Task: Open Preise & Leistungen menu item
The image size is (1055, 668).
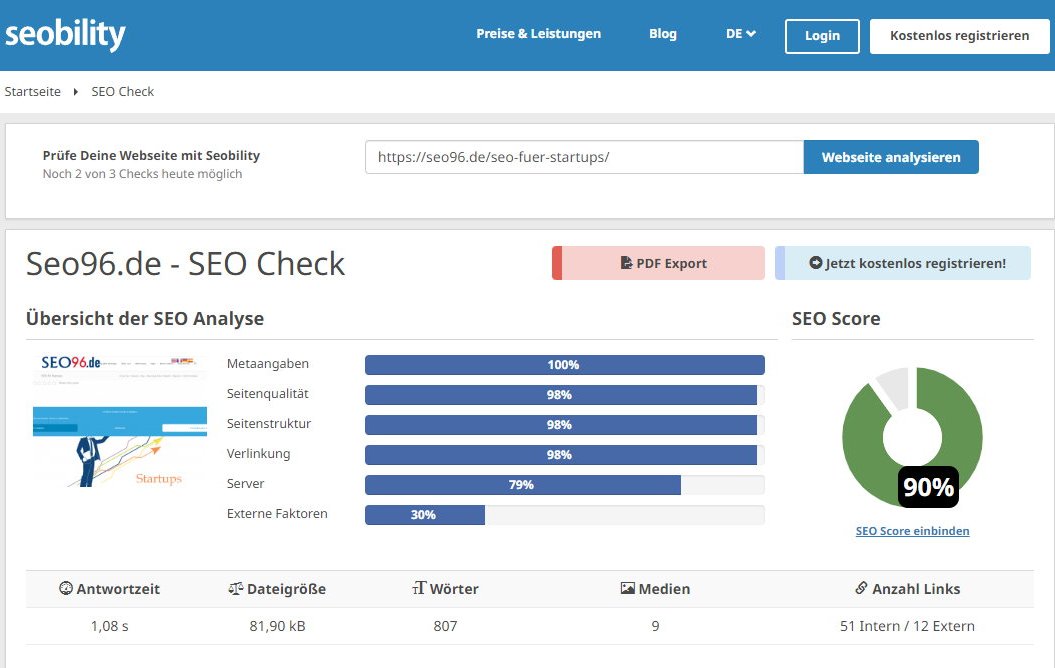Action: tap(538, 34)
